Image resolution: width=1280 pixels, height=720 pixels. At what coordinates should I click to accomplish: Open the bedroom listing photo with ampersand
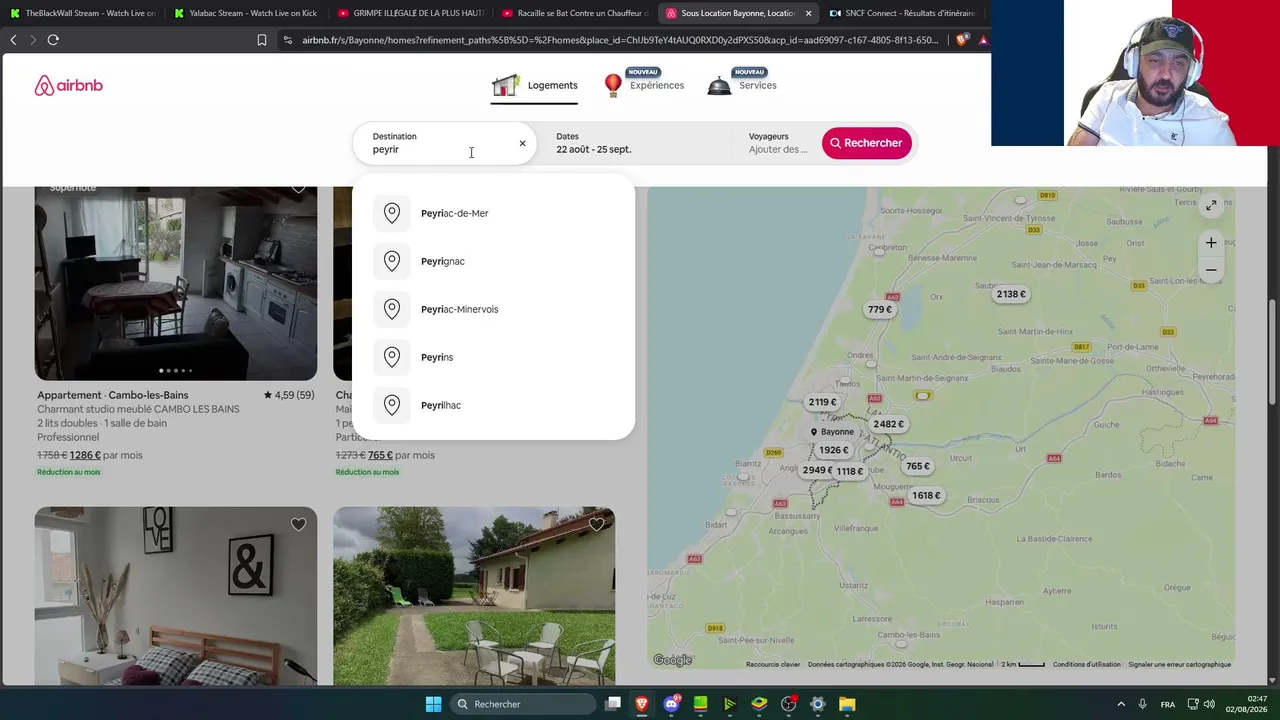[176, 596]
